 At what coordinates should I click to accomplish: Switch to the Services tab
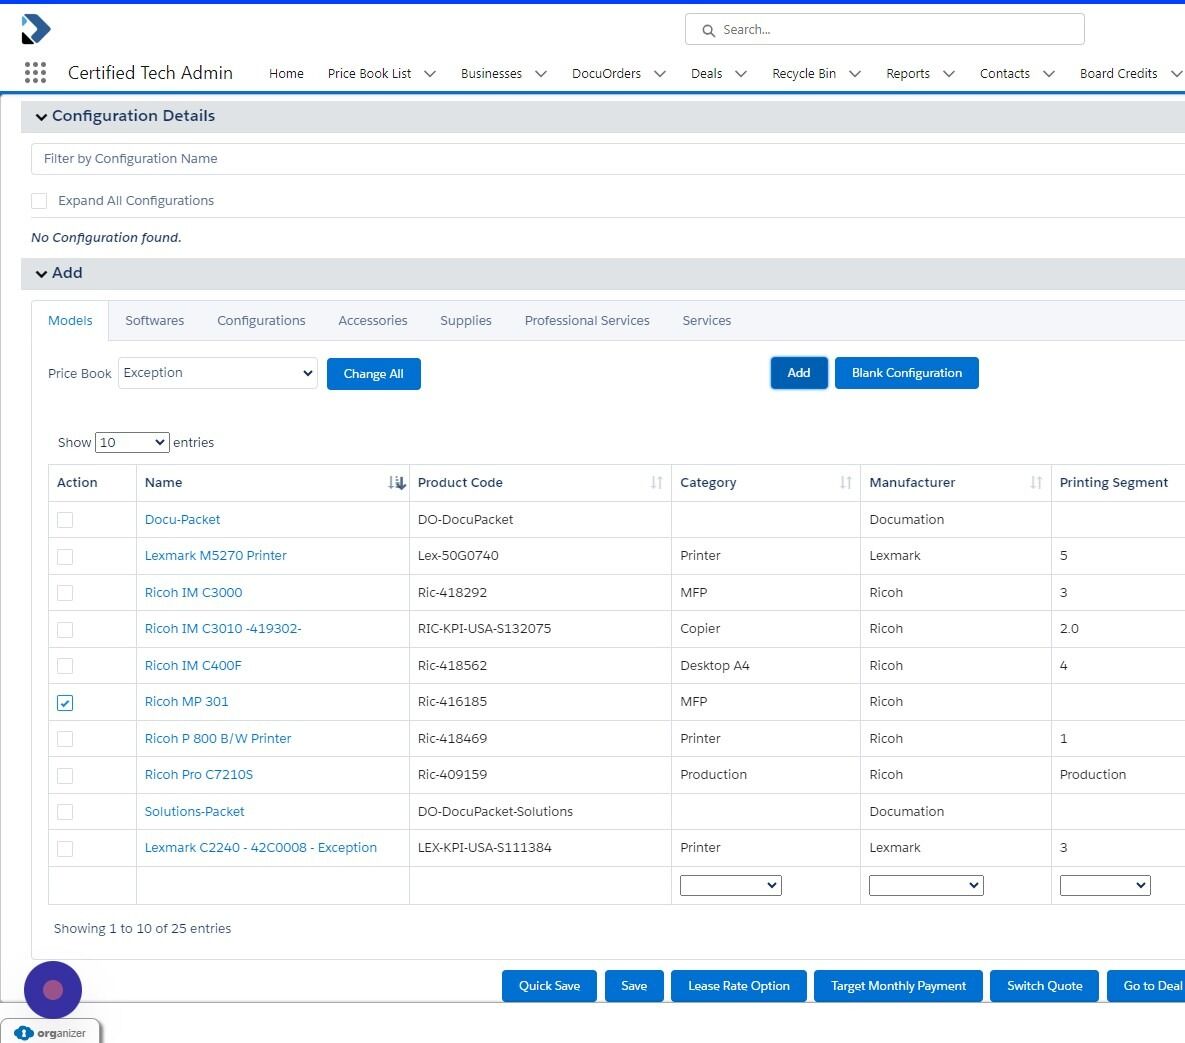coord(706,320)
